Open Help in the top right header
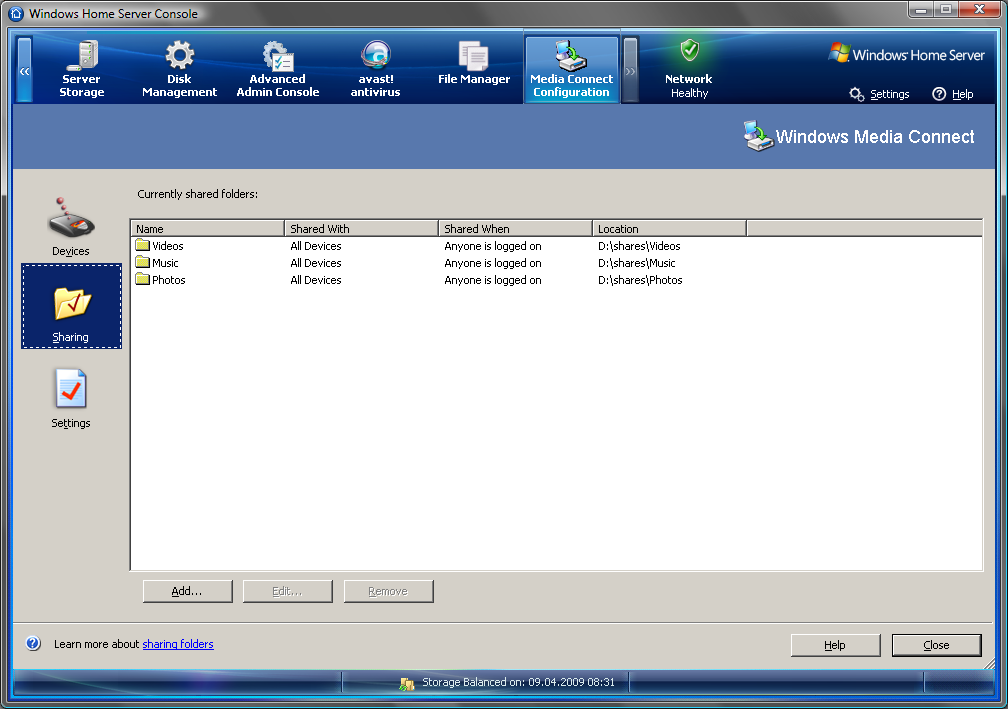The width and height of the screenshot is (1008, 709). [953, 94]
